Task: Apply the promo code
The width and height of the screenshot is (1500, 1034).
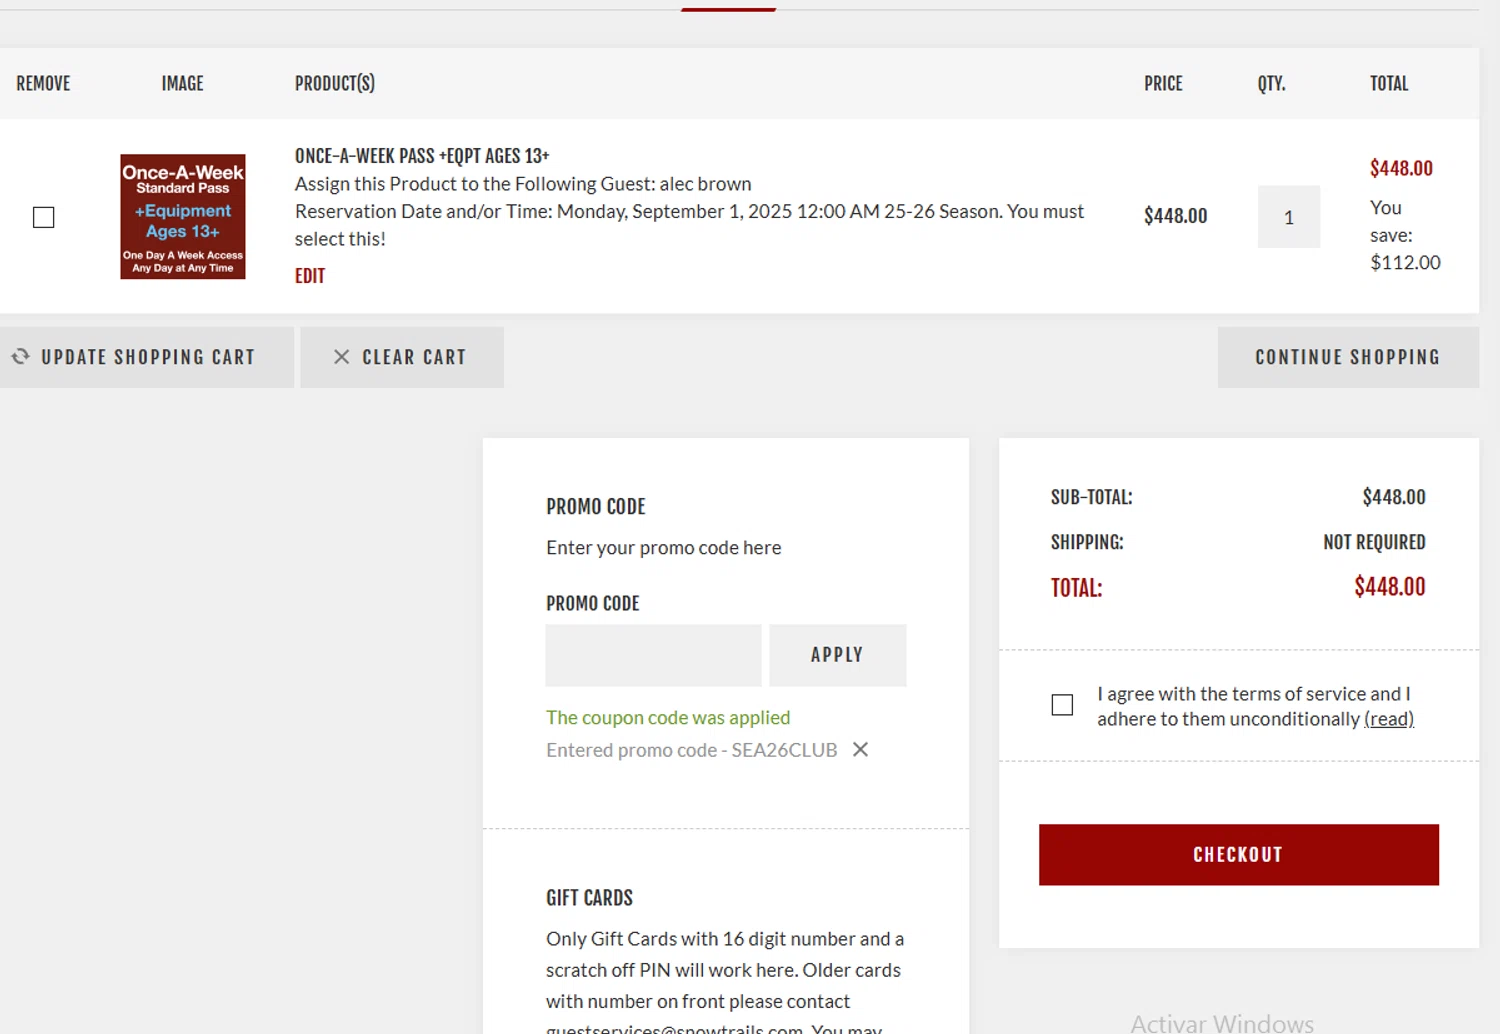Action: click(838, 655)
